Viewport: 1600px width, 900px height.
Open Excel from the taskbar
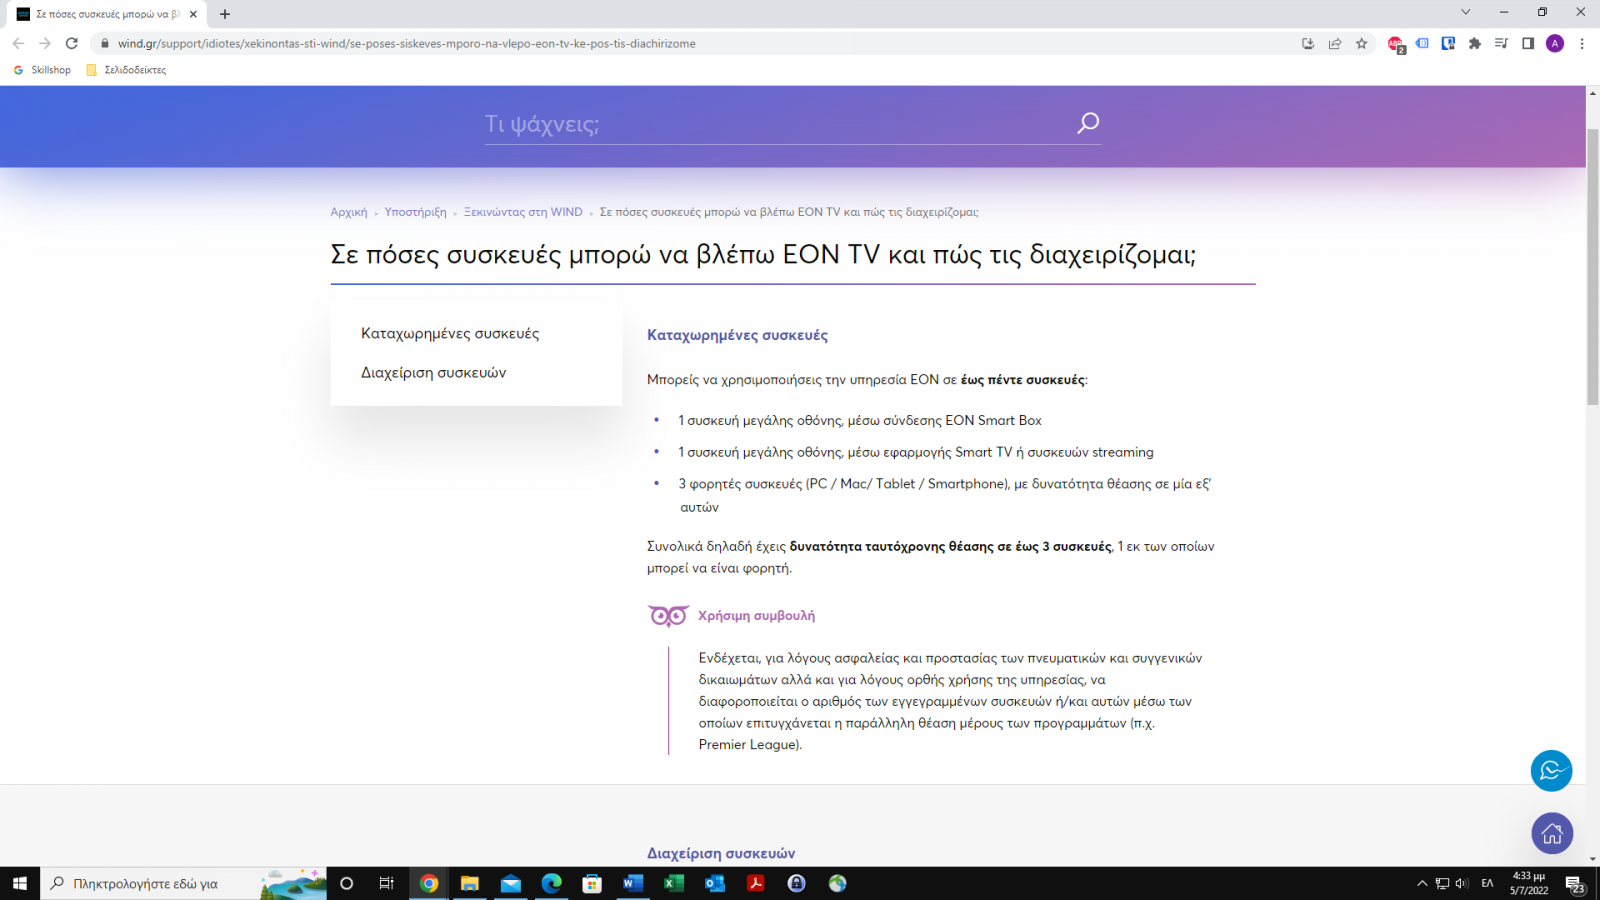pos(674,883)
